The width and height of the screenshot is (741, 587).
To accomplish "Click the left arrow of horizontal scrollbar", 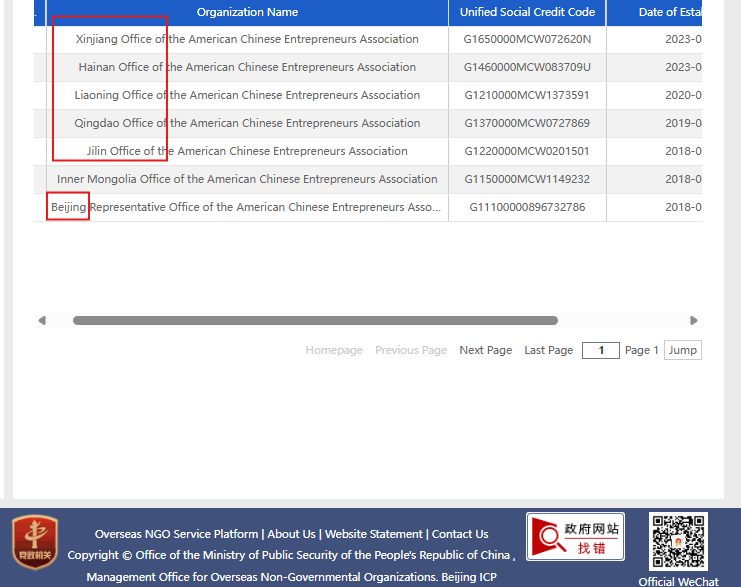I will coord(42,320).
